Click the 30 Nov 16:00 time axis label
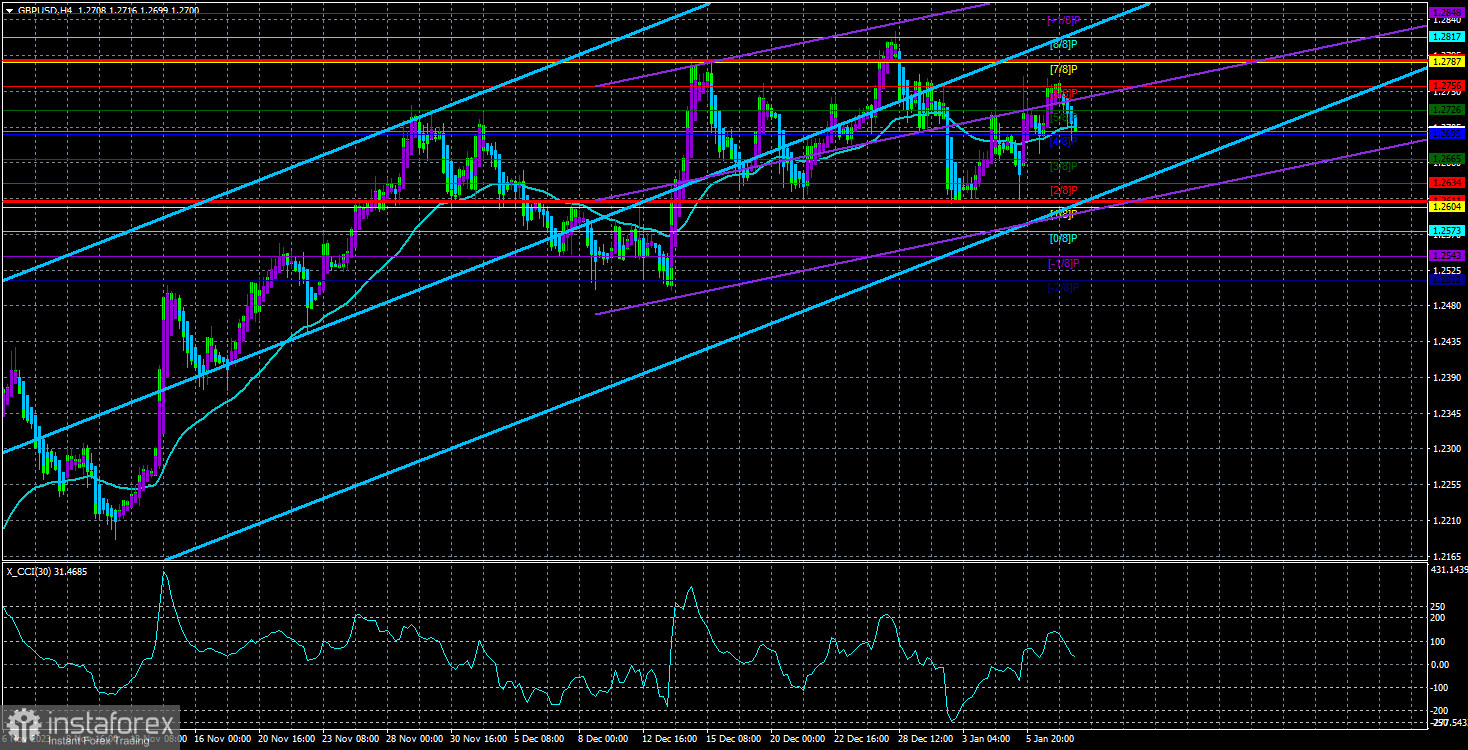The height and width of the screenshot is (750, 1468). tap(481, 740)
